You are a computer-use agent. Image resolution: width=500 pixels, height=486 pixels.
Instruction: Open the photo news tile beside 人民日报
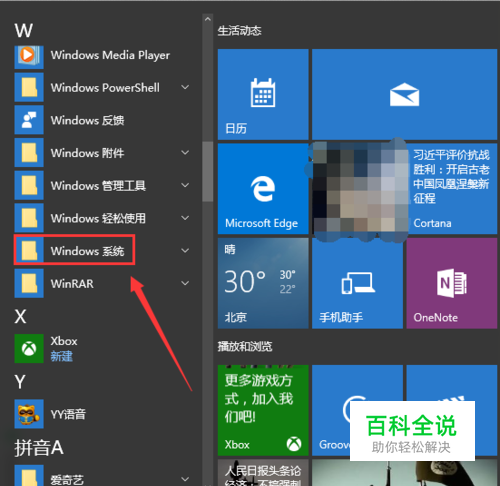pyautogui.click(x=404, y=473)
